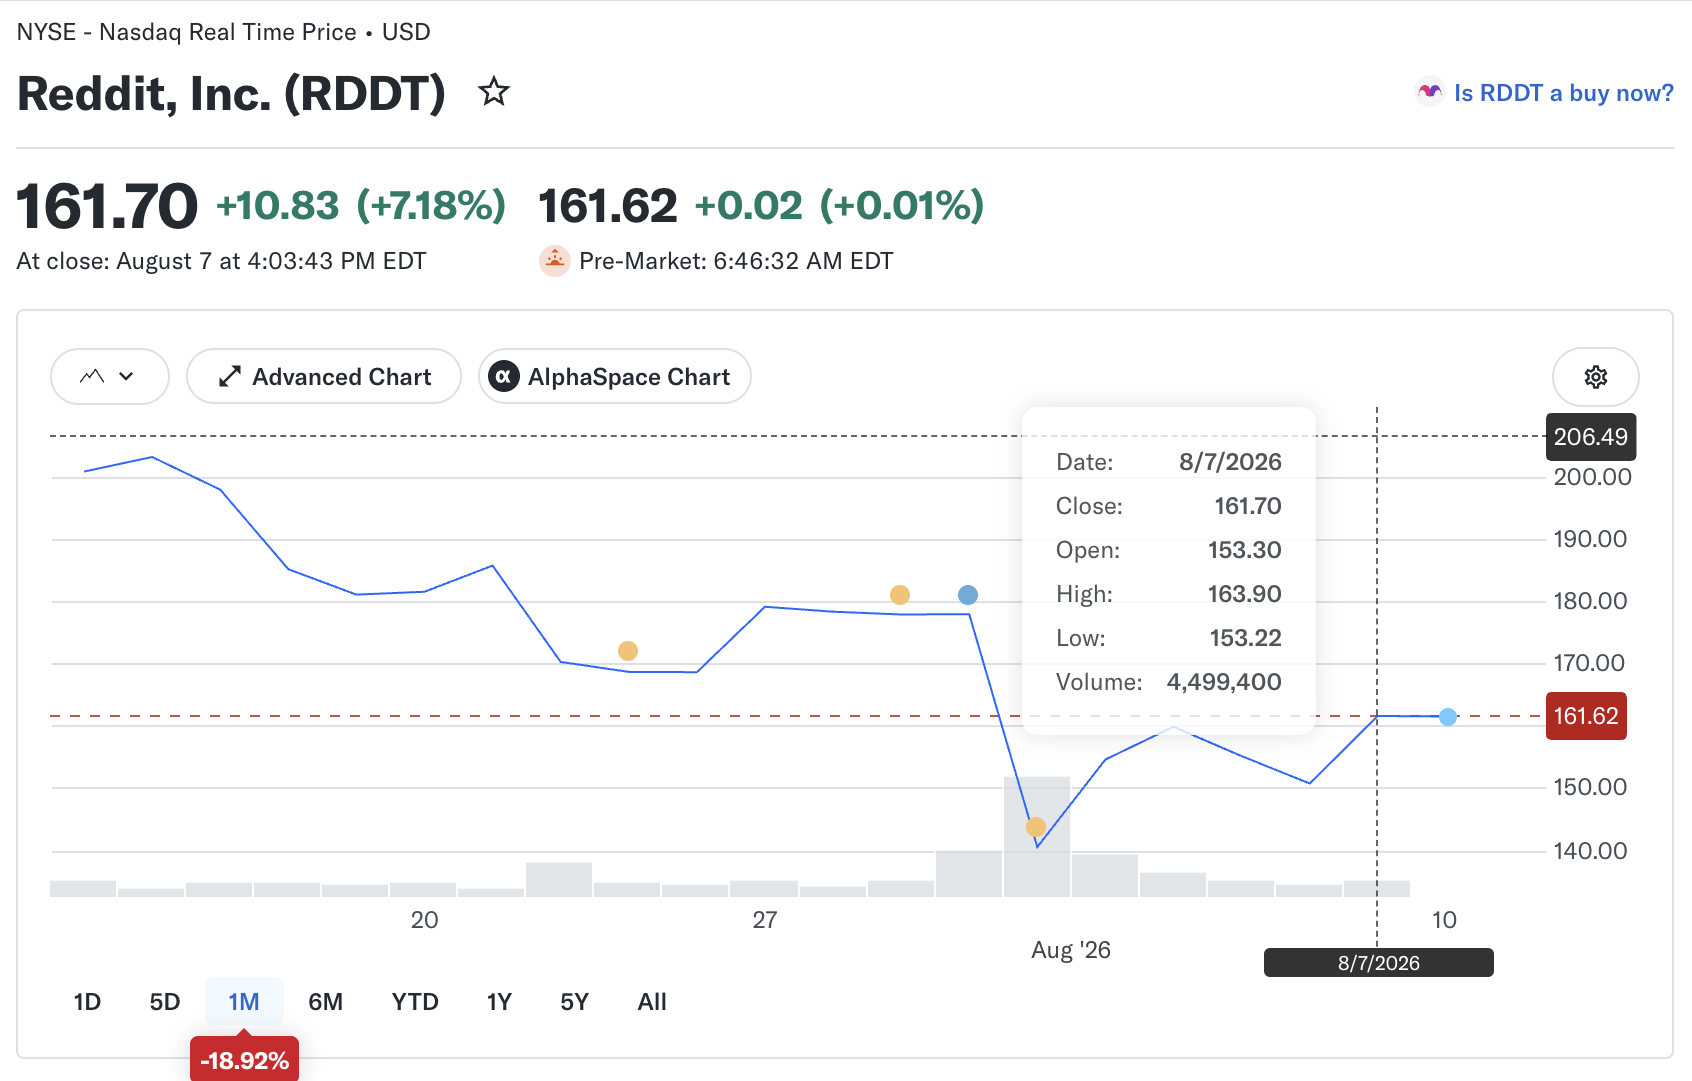Screen dimensions: 1692x1081
Task: Click the red 161.62 price label
Action: [1586, 716]
